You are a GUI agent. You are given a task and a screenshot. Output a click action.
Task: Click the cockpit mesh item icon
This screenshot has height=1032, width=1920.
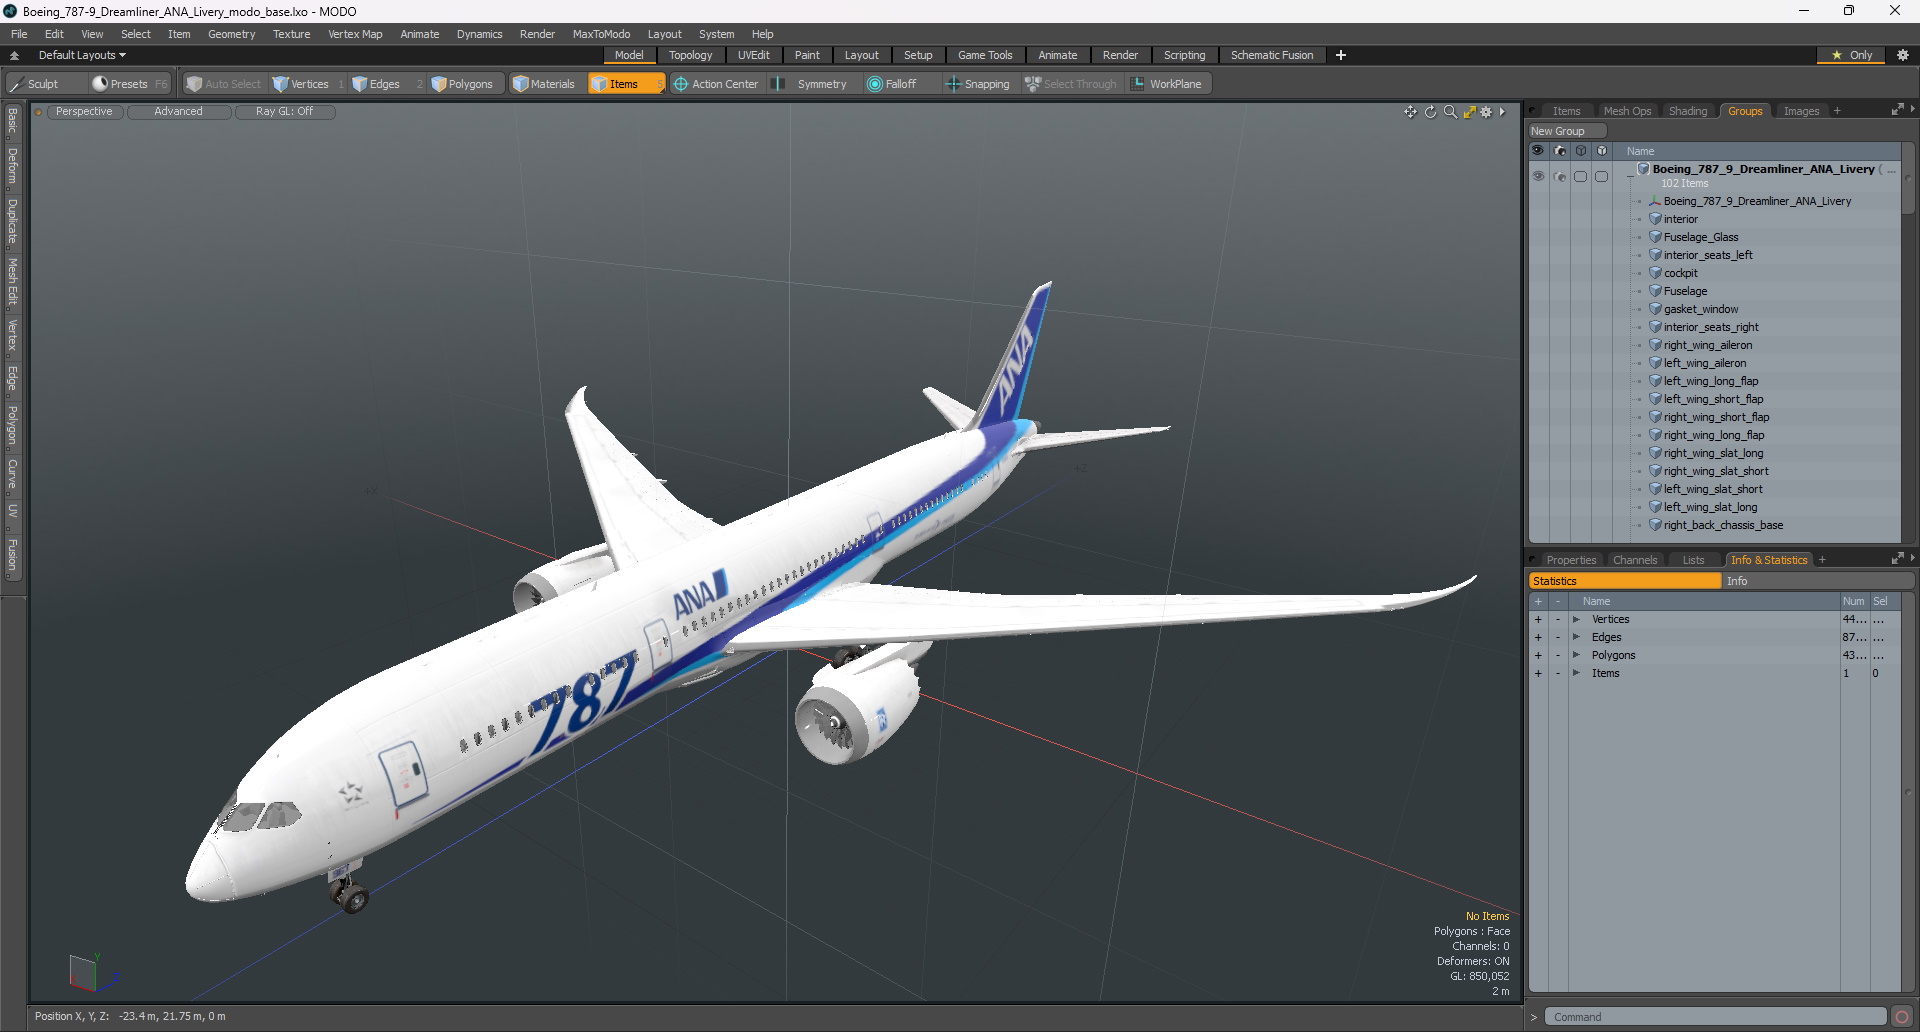pyautogui.click(x=1655, y=273)
